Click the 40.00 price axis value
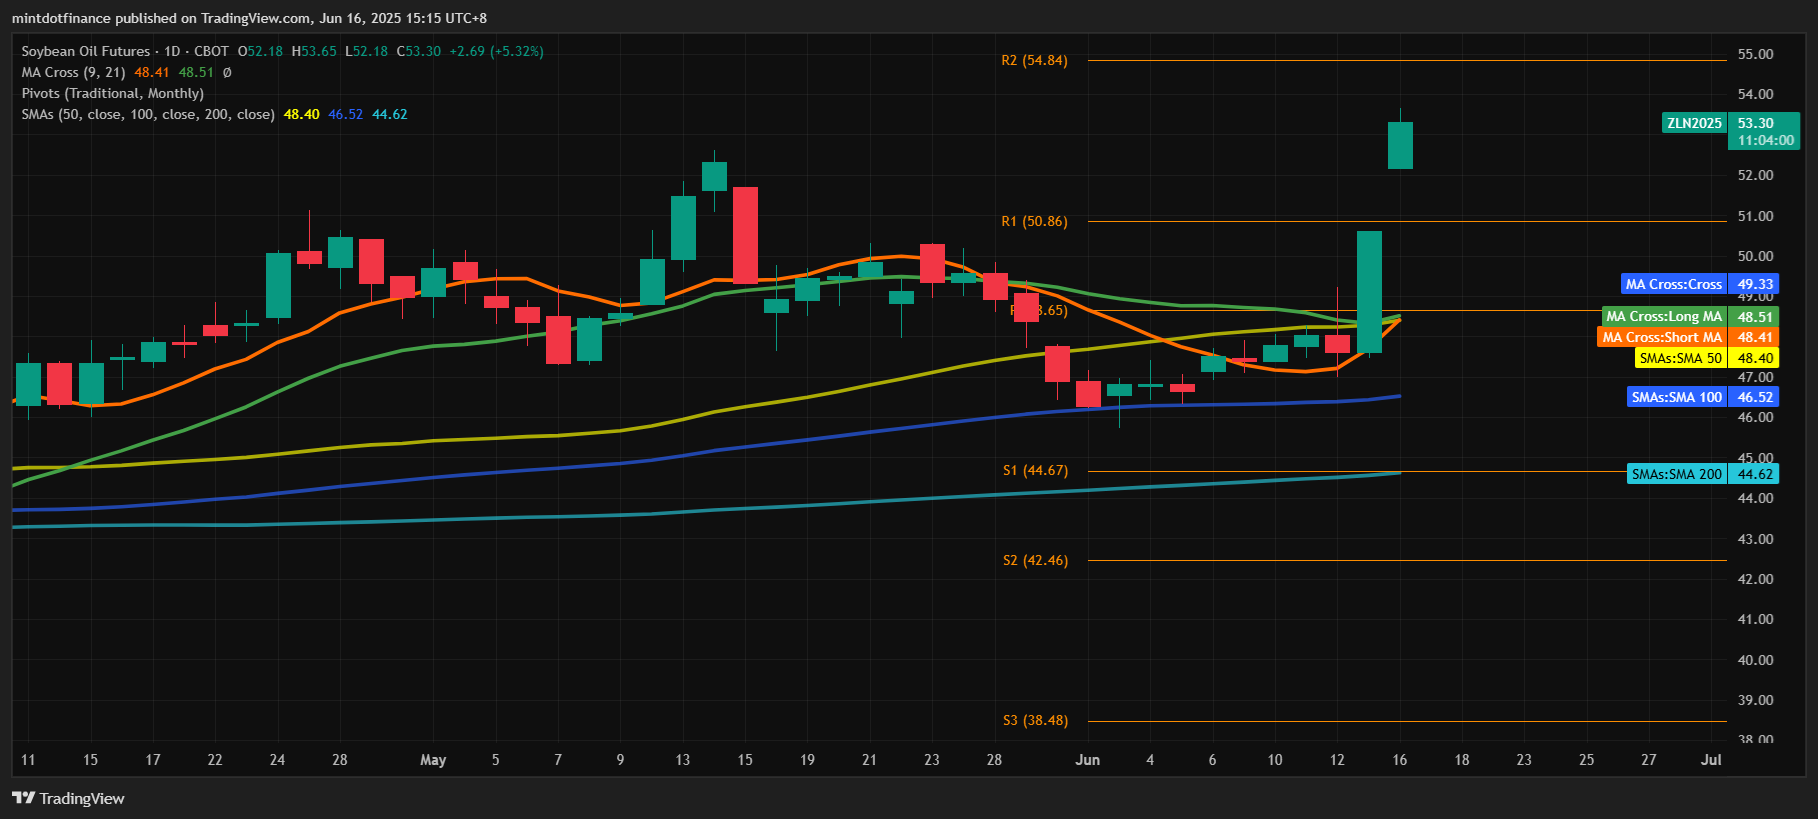The image size is (1818, 819). pyautogui.click(x=1755, y=660)
